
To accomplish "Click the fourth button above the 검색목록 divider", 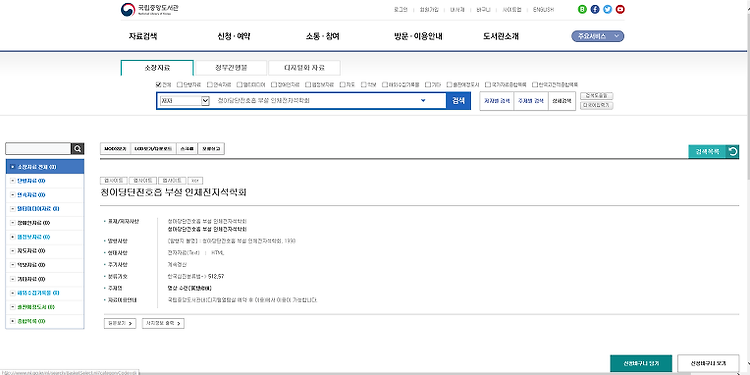I will coord(211,149).
